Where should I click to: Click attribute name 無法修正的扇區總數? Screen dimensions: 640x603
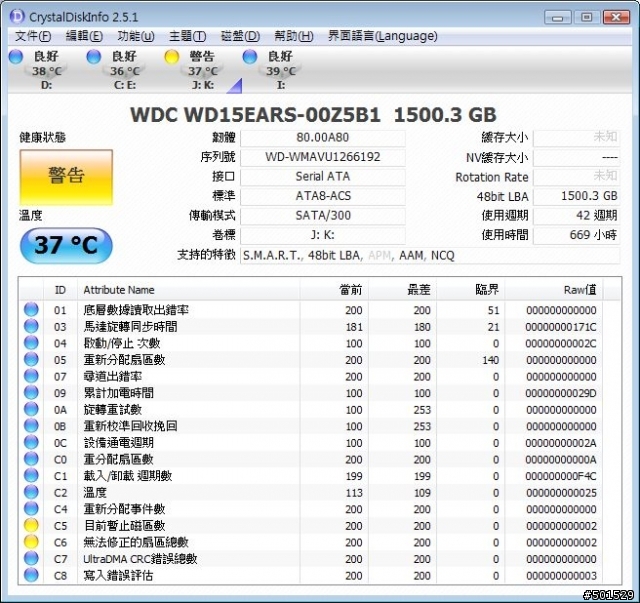click(x=136, y=543)
